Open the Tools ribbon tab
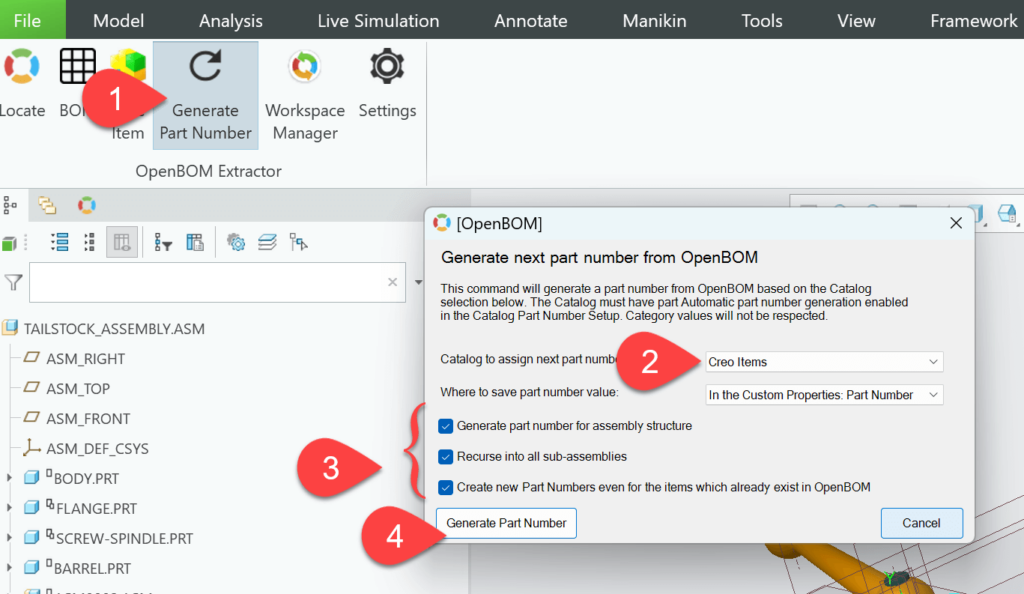This screenshot has height=594, width=1024. (x=761, y=21)
